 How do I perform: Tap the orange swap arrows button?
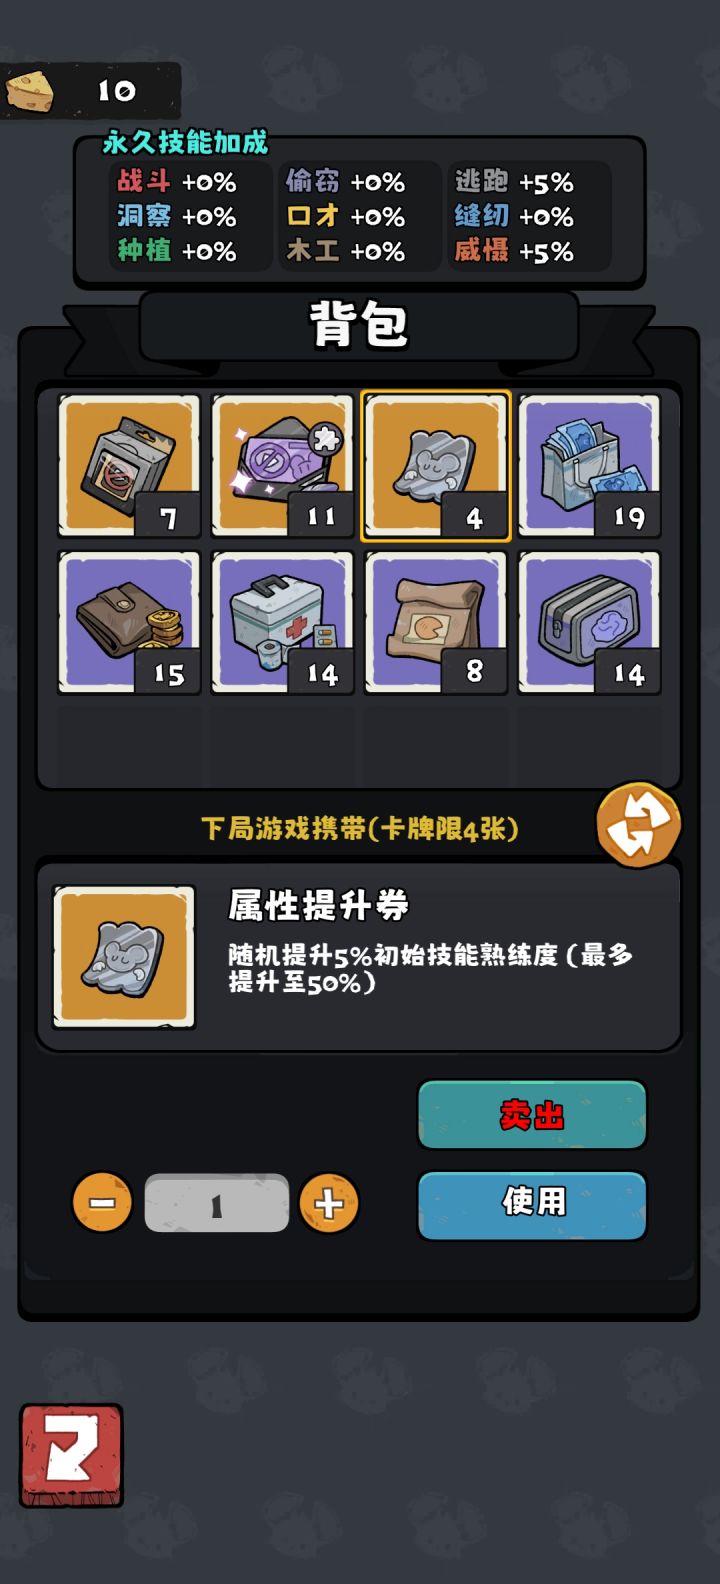click(638, 824)
